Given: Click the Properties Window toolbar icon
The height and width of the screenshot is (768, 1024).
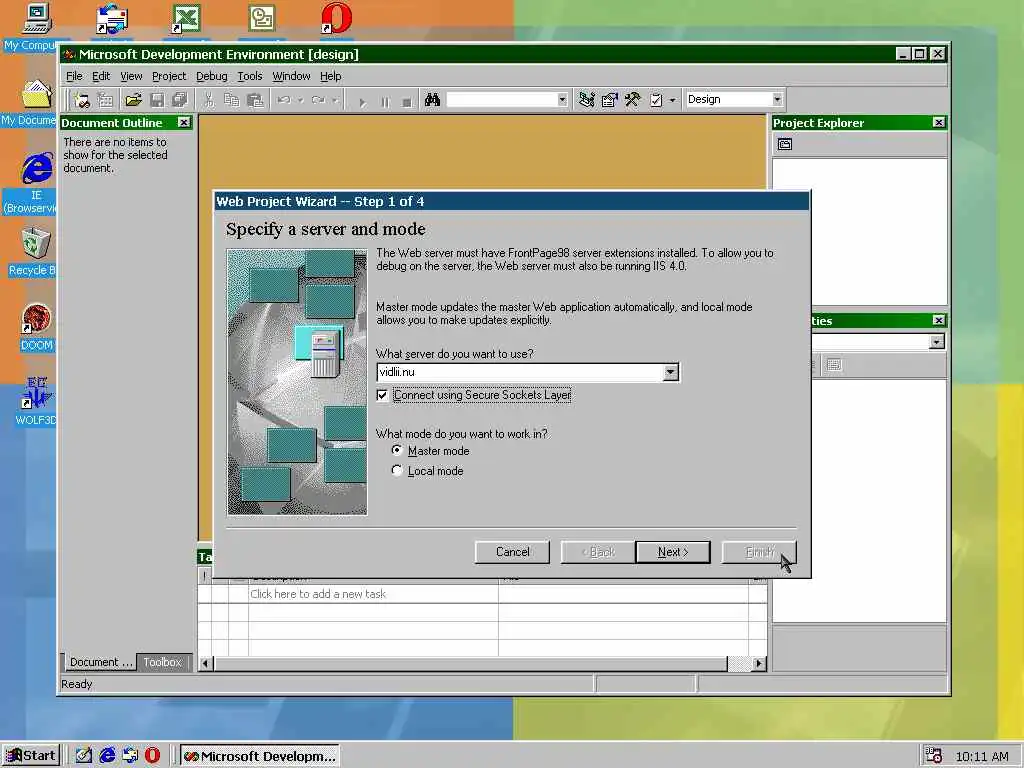Looking at the screenshot, I should pos(609,100).
